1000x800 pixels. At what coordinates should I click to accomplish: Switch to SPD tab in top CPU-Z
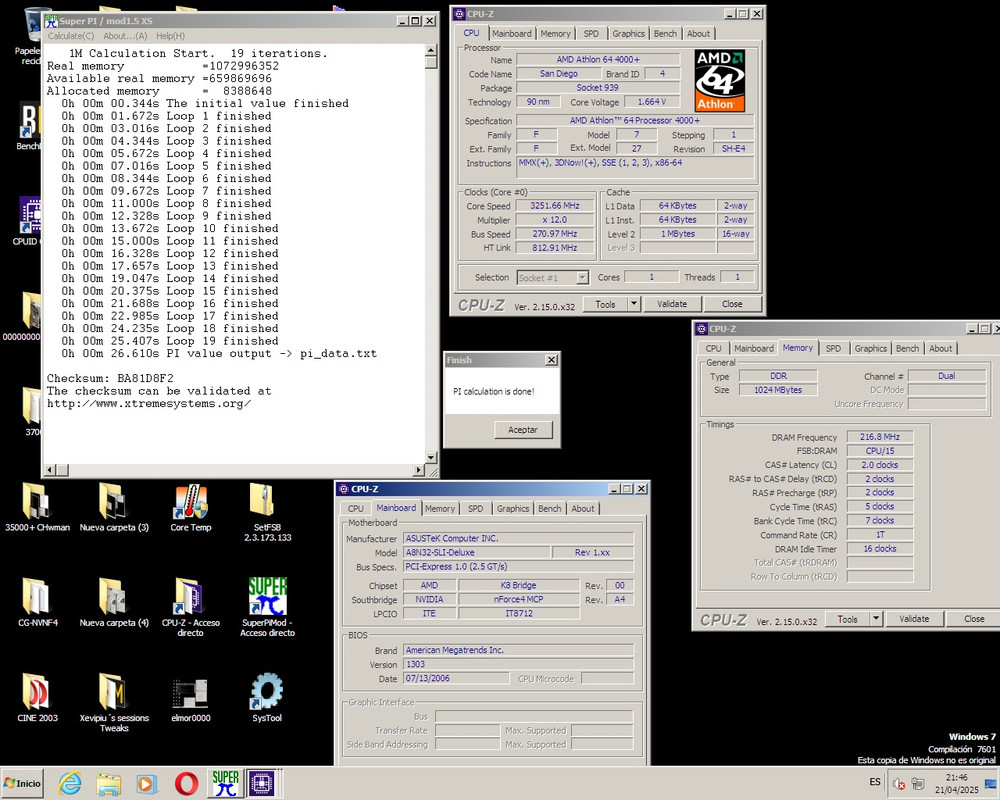pos(591,34)
